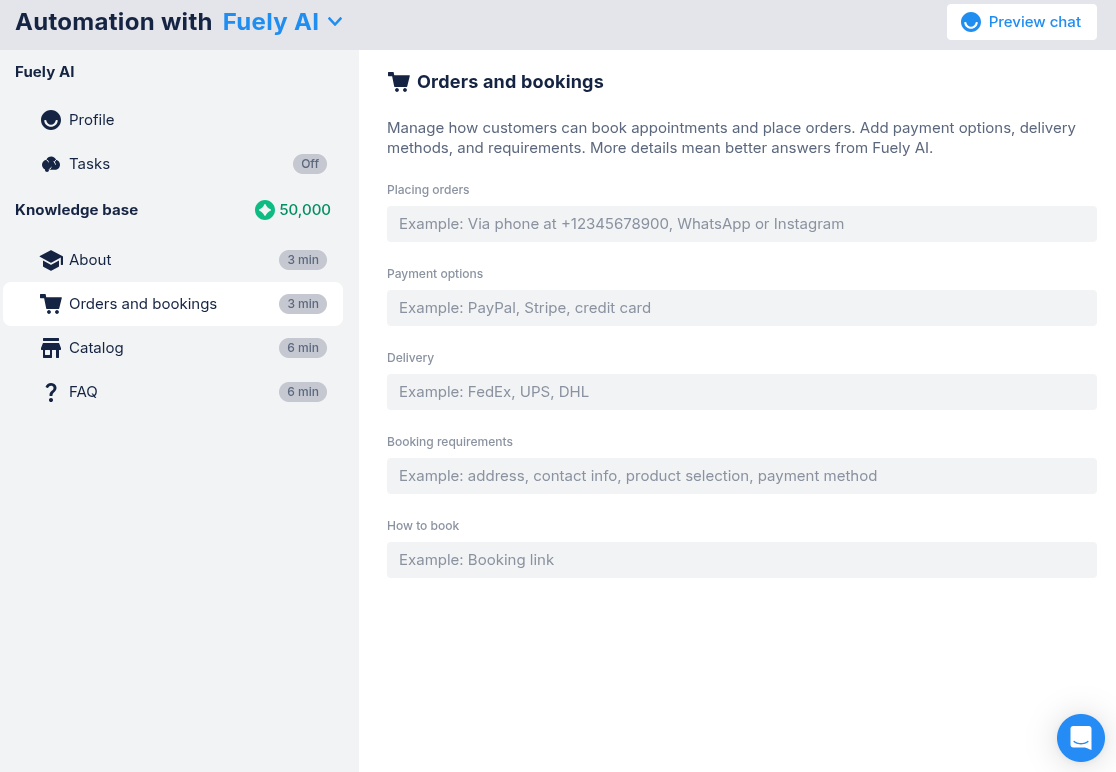Viewport: 1116px width, 772px height.
Task: Click the About graduation cap icon
Action: coord(51,260)
